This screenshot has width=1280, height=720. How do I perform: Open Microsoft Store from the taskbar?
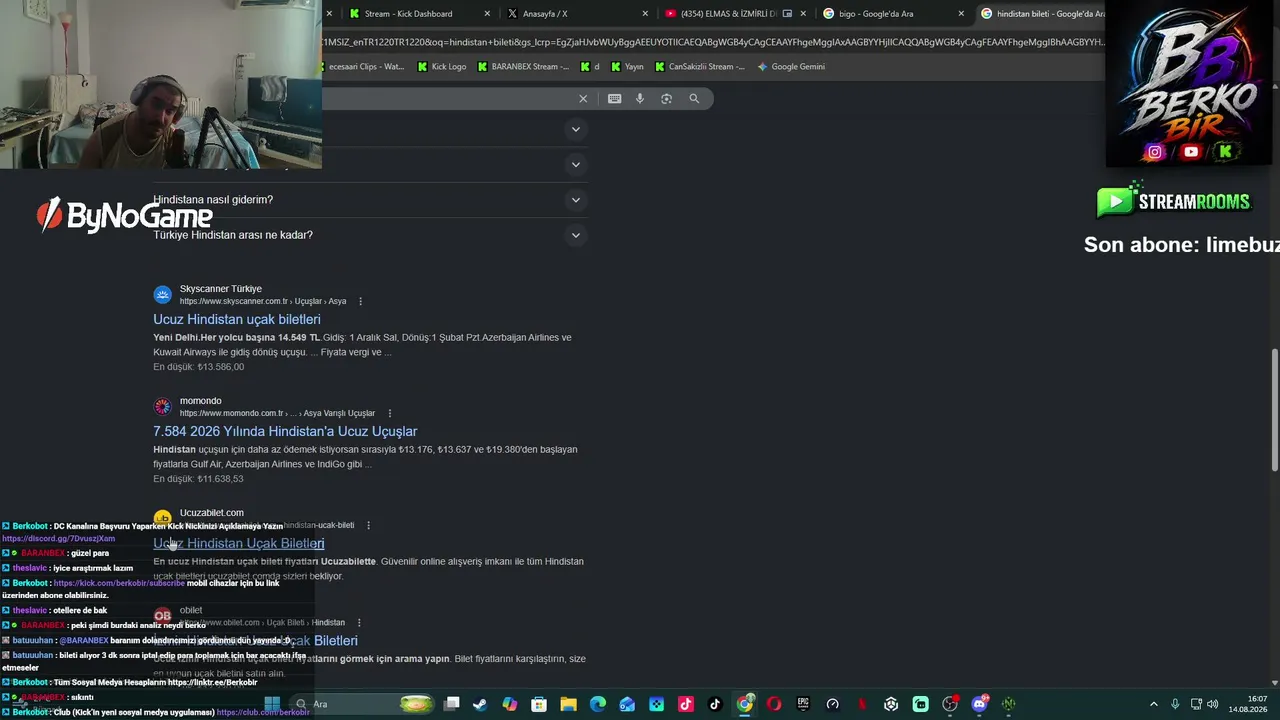(x=539, y=704)
